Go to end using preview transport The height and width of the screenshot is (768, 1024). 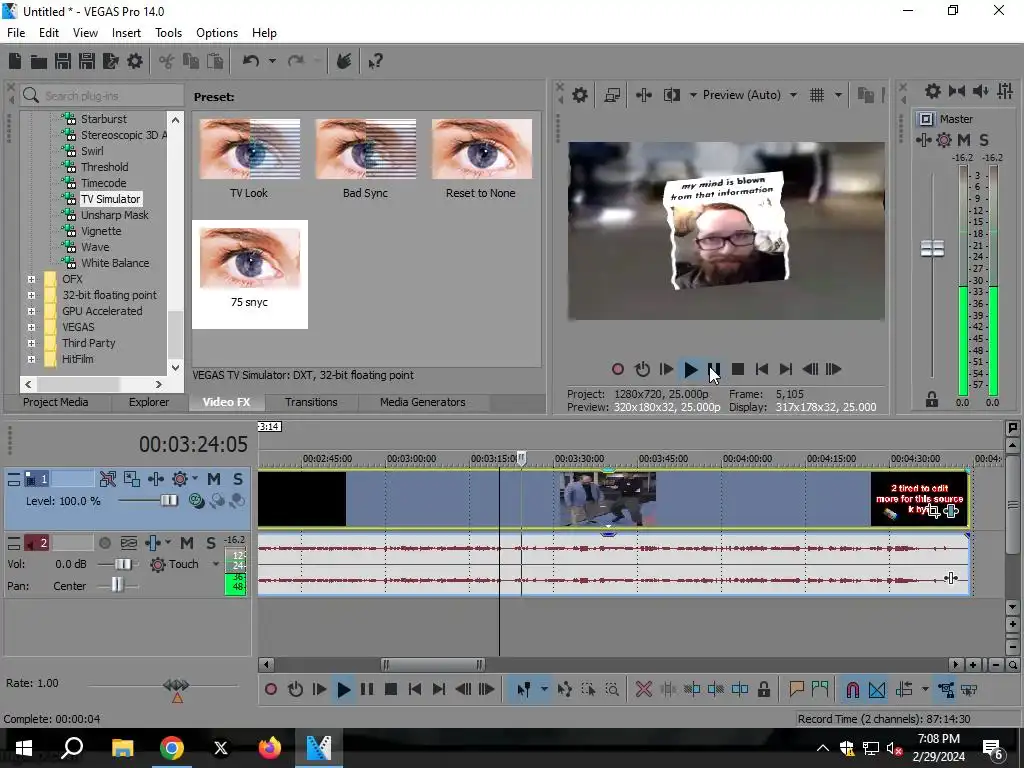point(786,370)
